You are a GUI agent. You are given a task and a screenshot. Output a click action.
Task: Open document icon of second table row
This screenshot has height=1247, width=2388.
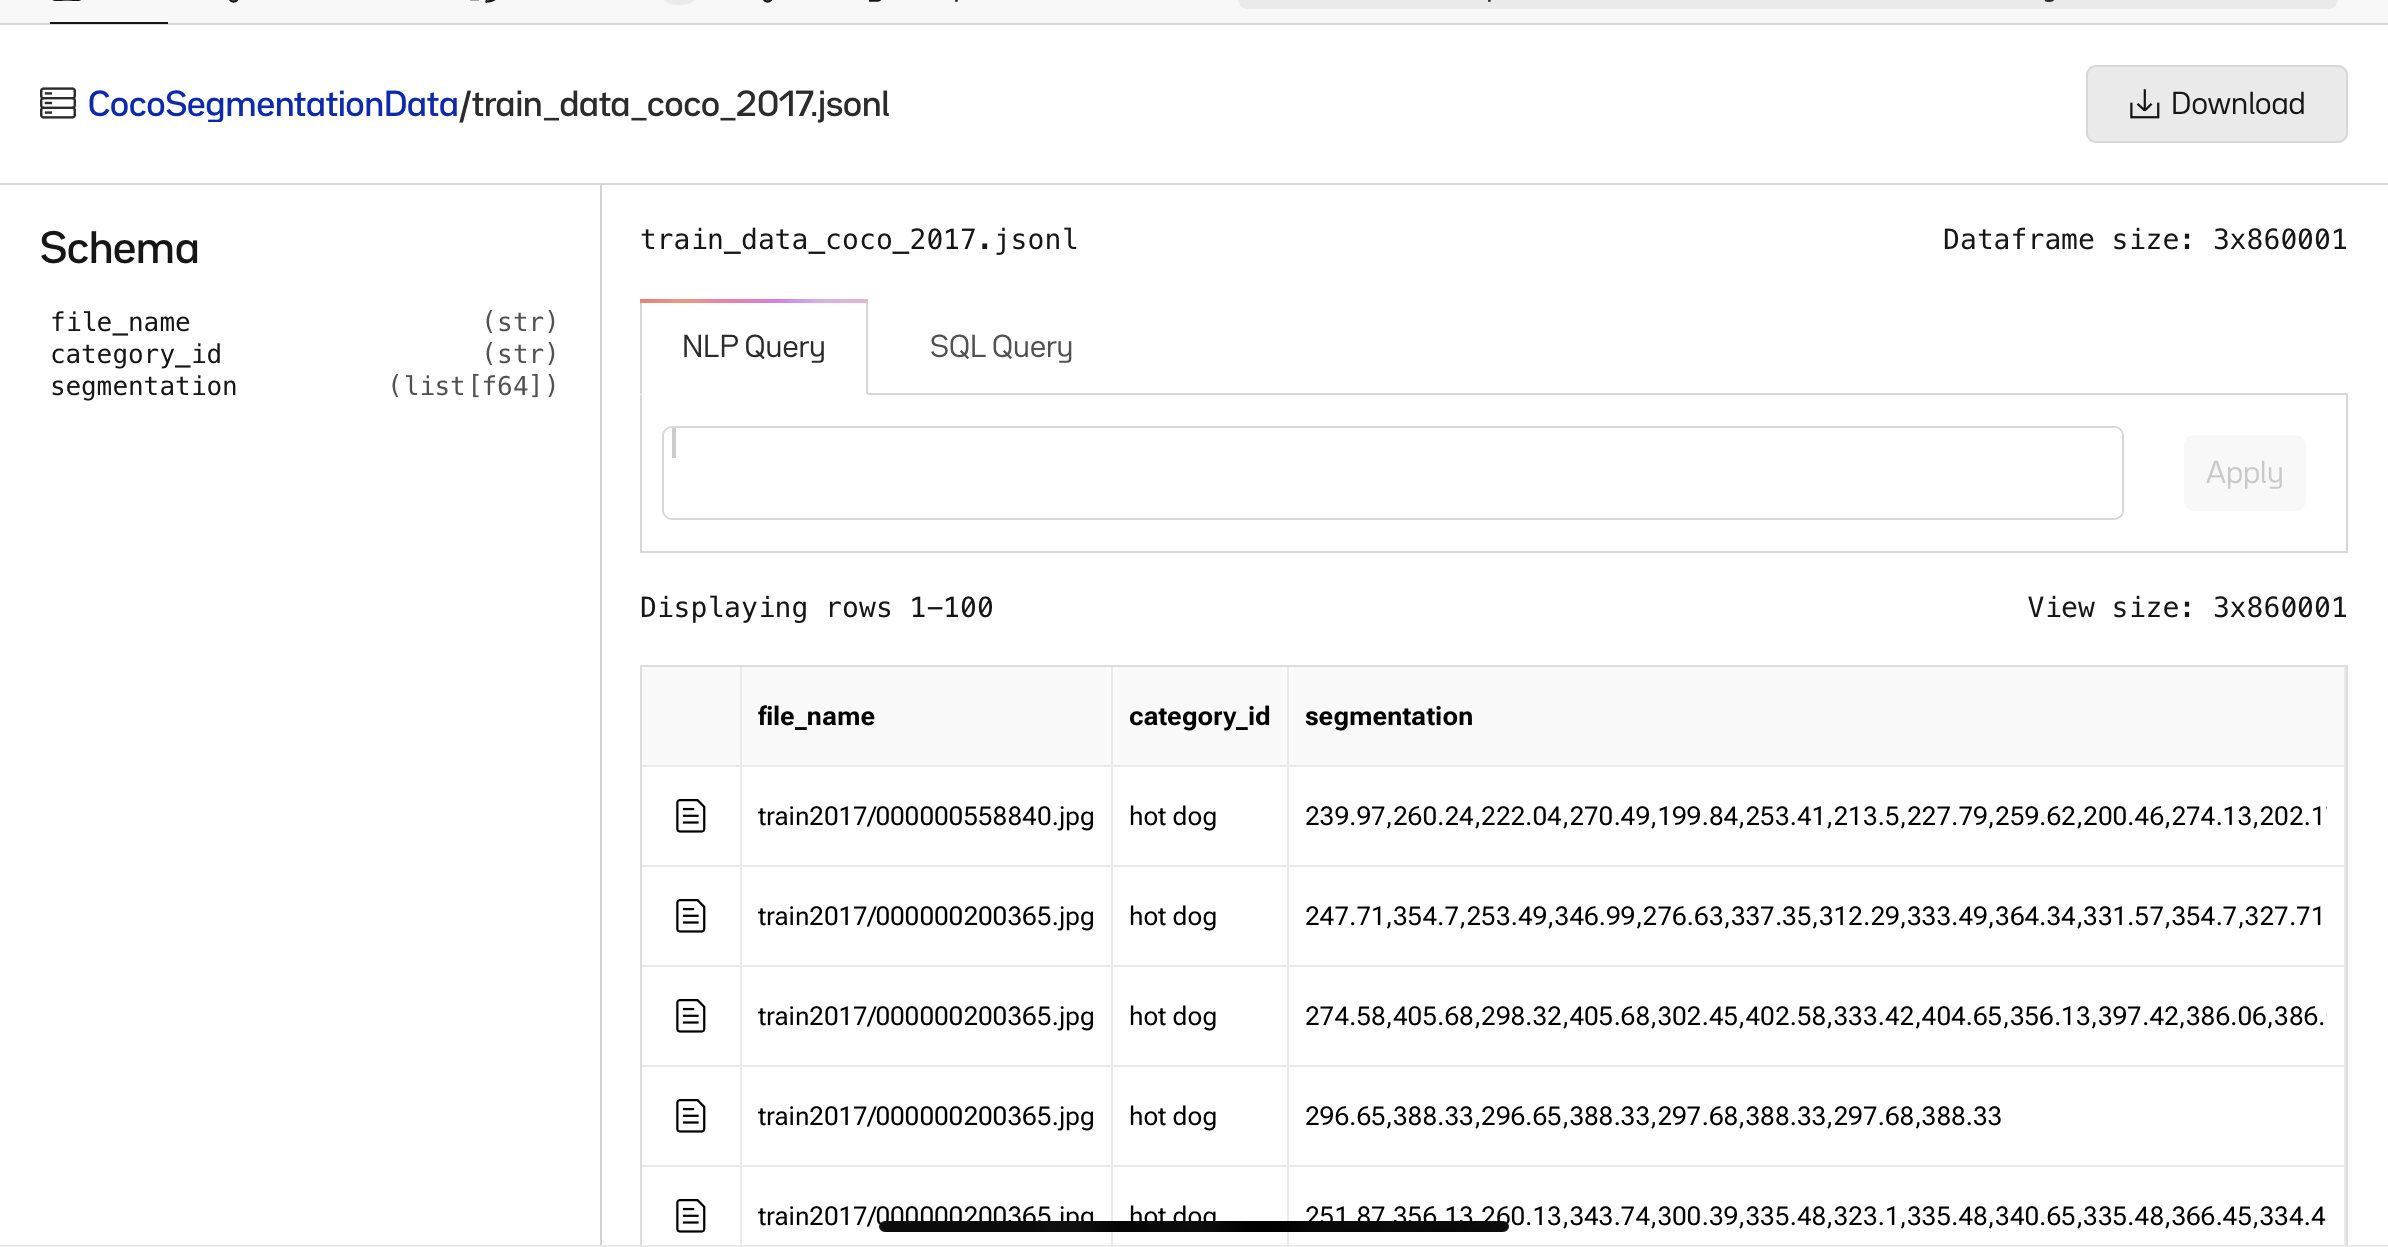[x=690, y=916]
